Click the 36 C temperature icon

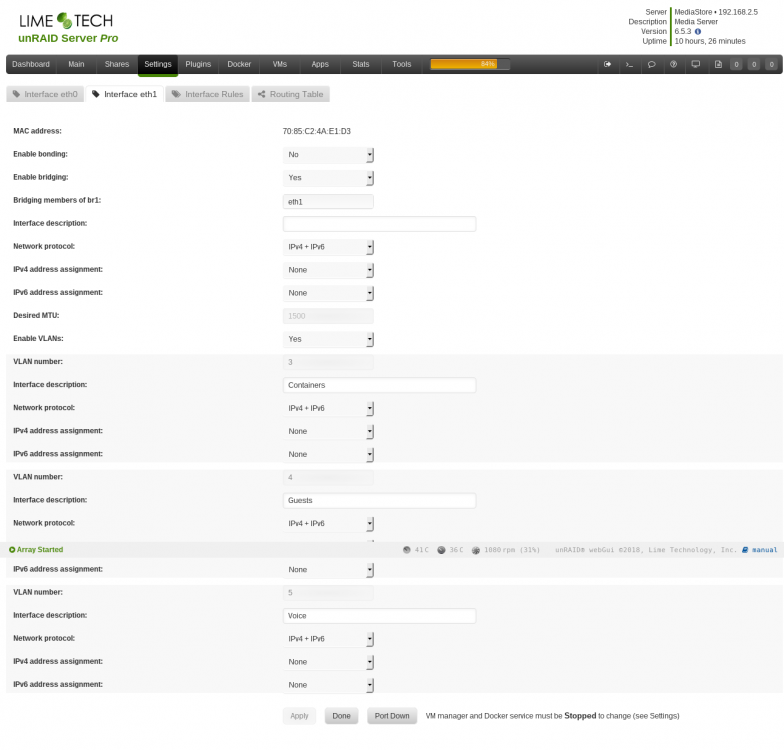(441, 550)
